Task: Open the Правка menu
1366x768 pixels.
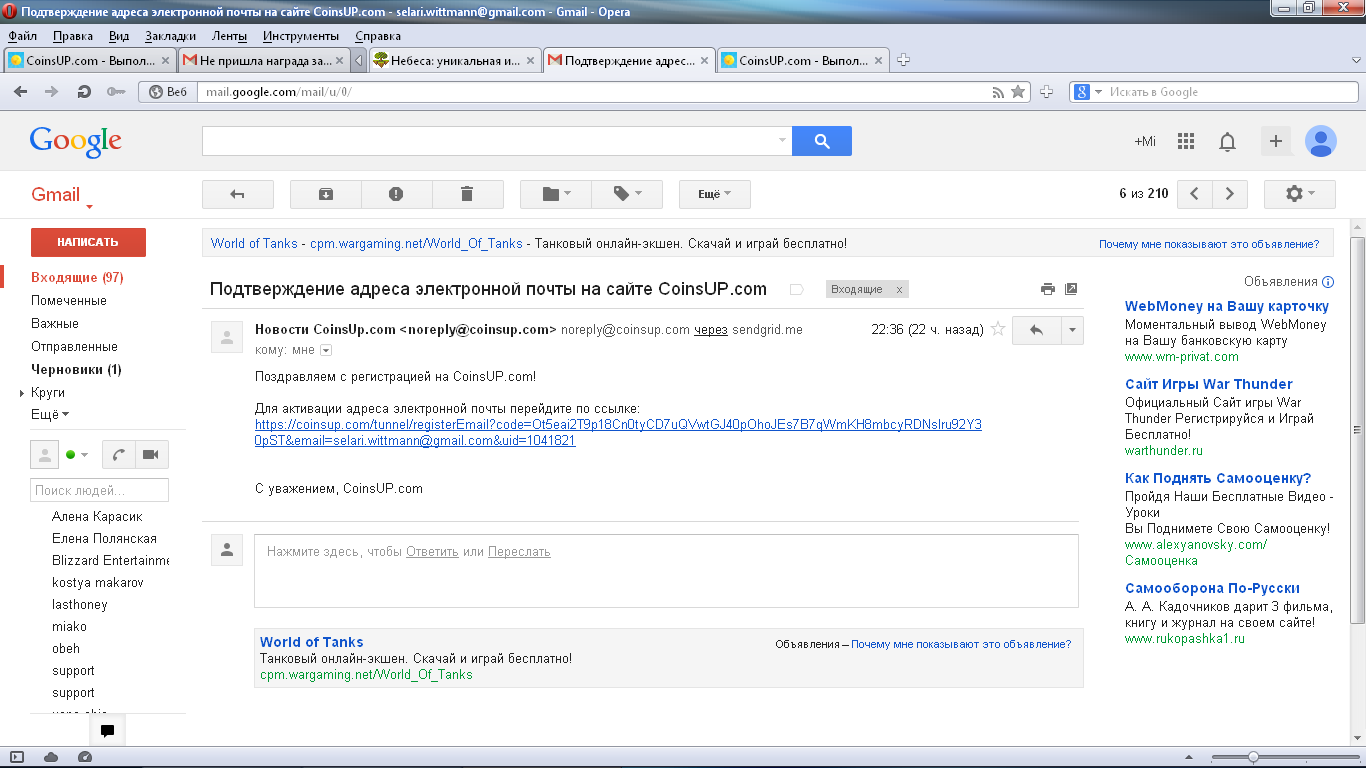Action: click(x=73, y=36)
